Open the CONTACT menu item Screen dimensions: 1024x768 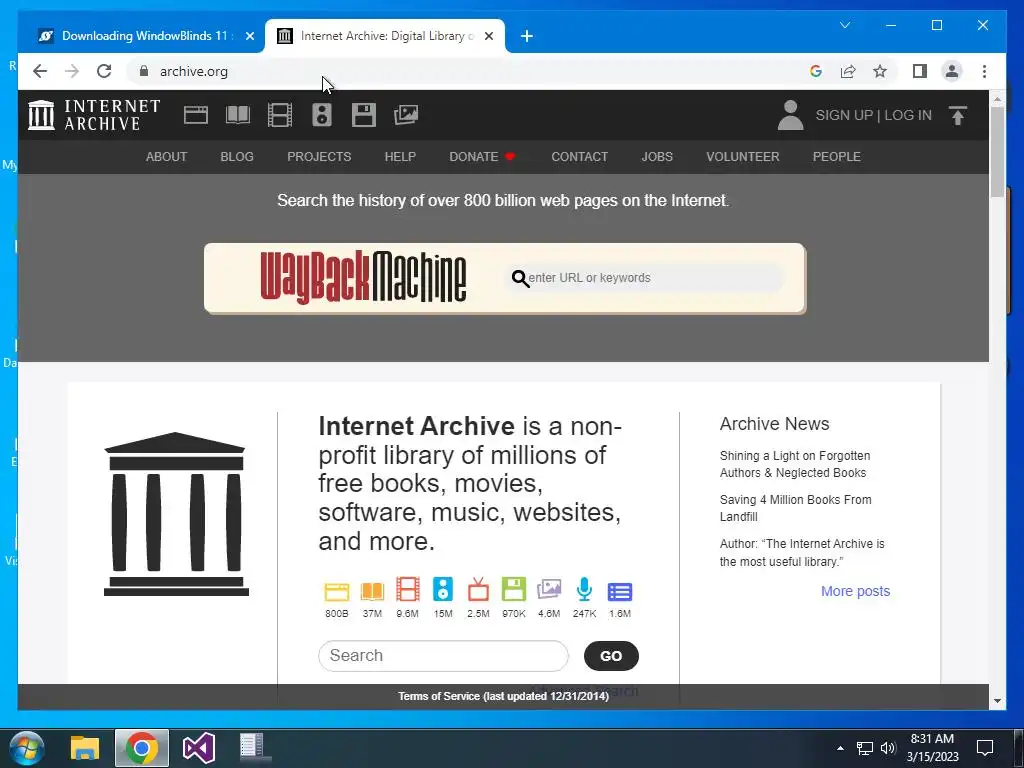(x=579, y=157)
